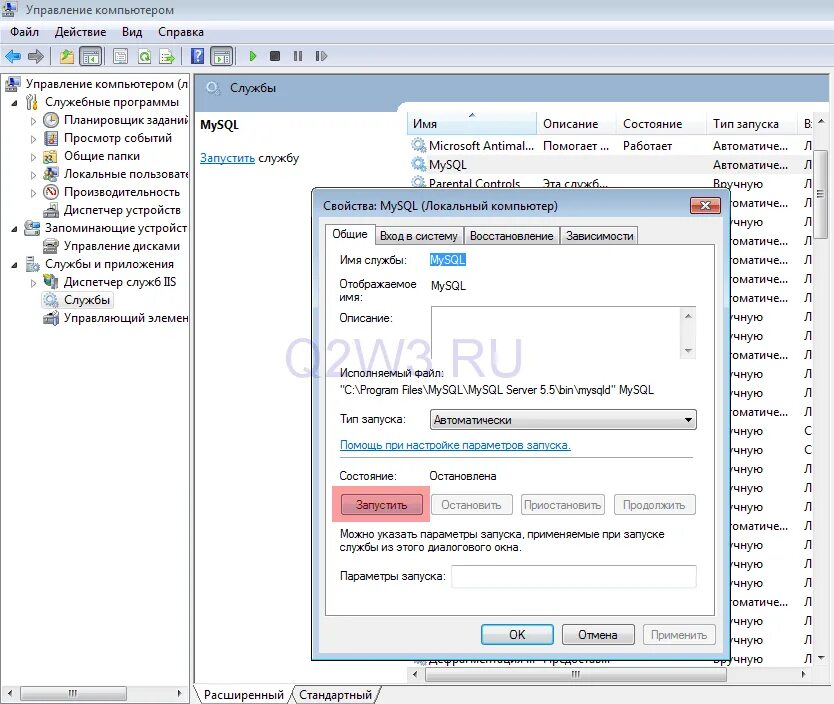The height and width of the screenshot is (704, 834).
Task: Click the Управляющий элемент WMI icon
Action: [51, 318]
